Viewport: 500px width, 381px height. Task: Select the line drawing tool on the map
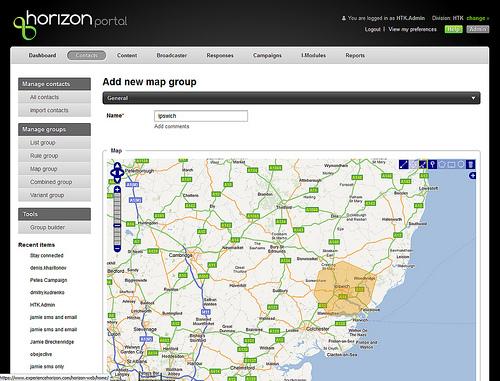coord(404,164)
